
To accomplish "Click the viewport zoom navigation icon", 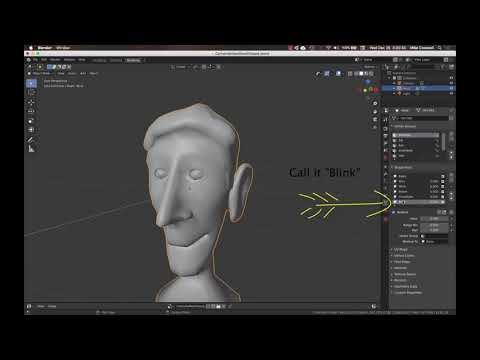I will pos(375,104).
